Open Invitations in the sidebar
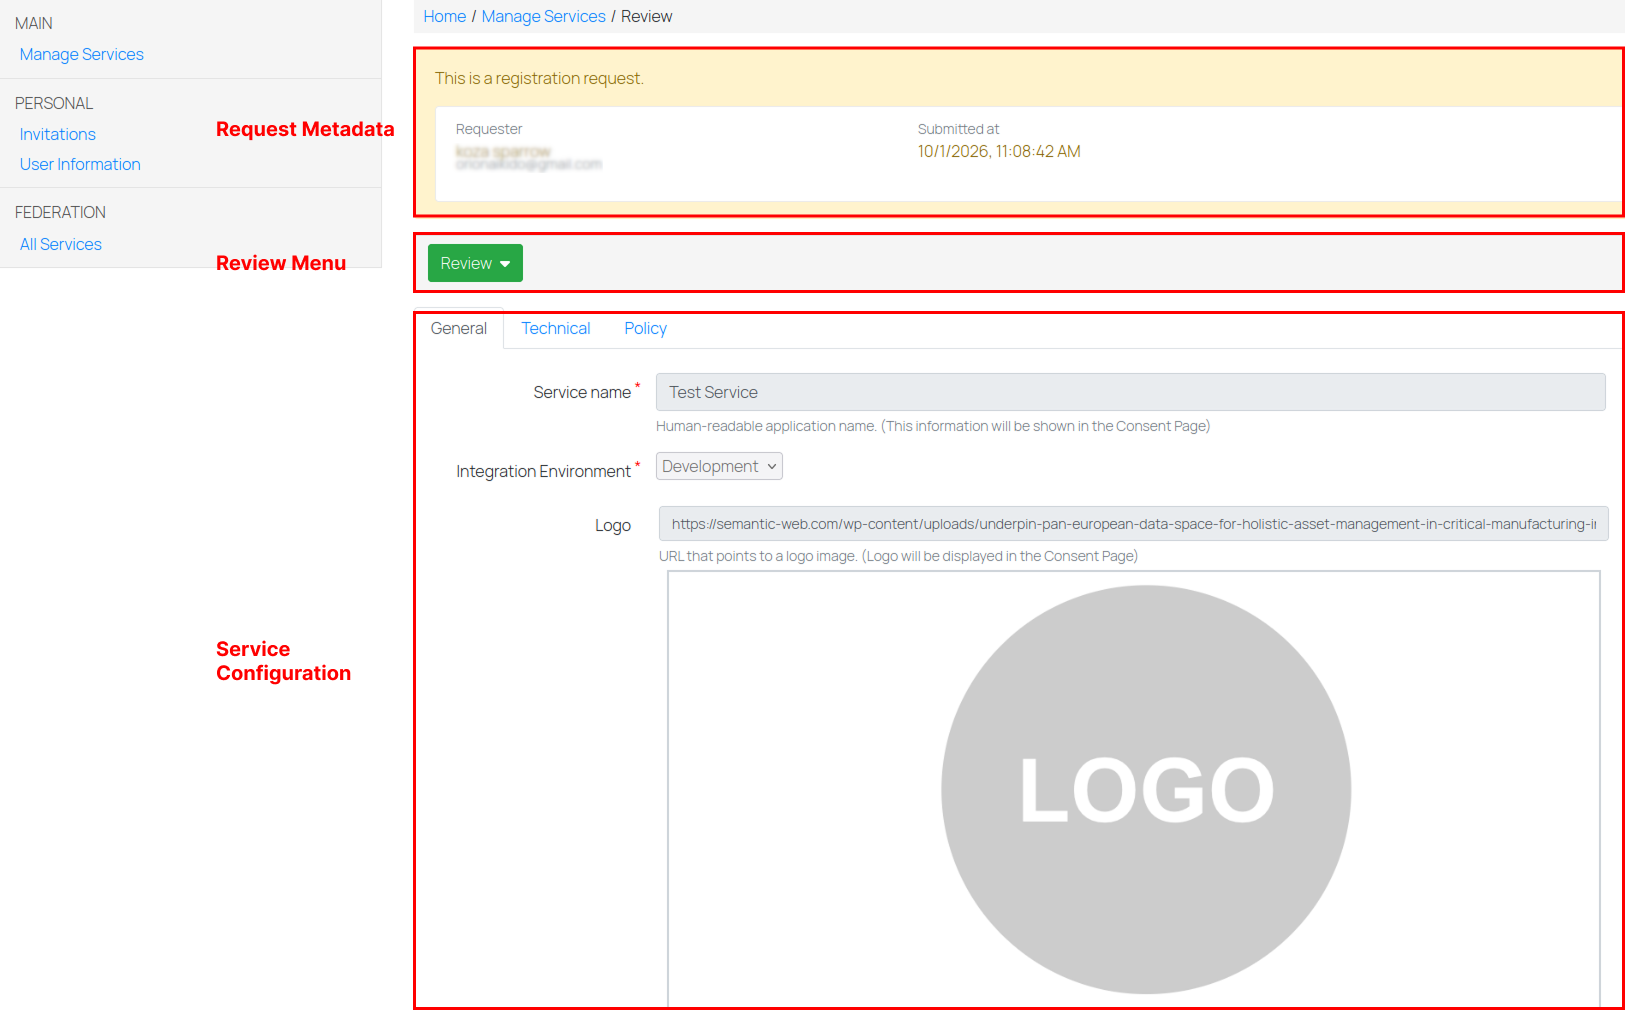Viewport: 1625px width, 1010px height. [x=58, y=134]
